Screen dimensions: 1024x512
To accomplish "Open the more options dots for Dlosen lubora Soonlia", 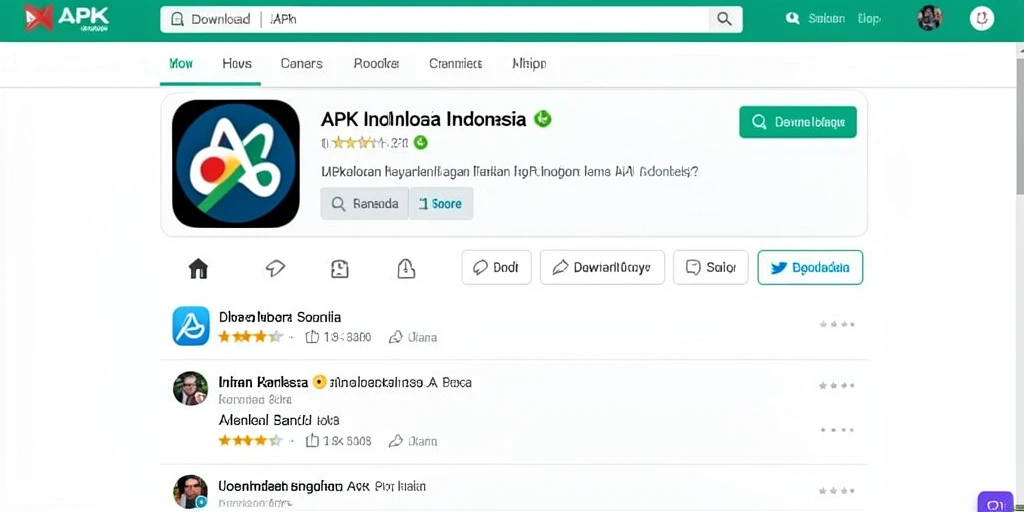I will [837, 324].
